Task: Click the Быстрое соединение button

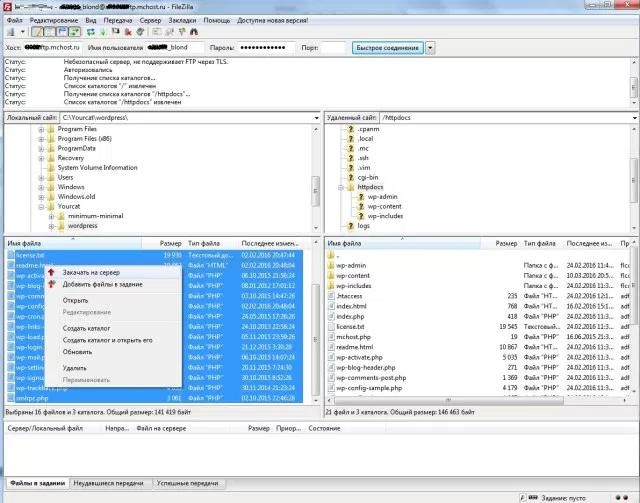Action: click(x=387, y=48)
